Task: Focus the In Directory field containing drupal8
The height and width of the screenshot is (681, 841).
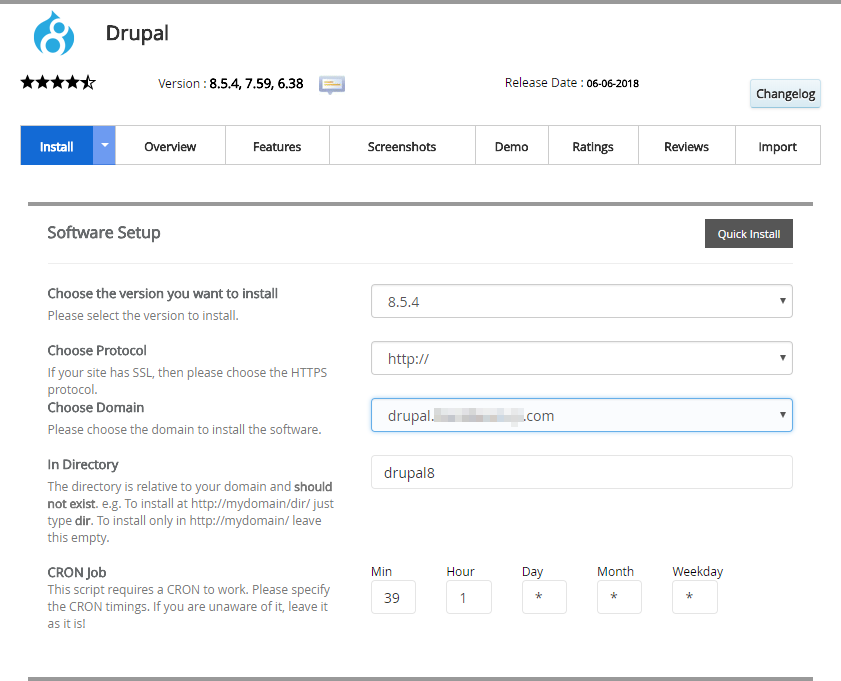Action: click(581, 472)
